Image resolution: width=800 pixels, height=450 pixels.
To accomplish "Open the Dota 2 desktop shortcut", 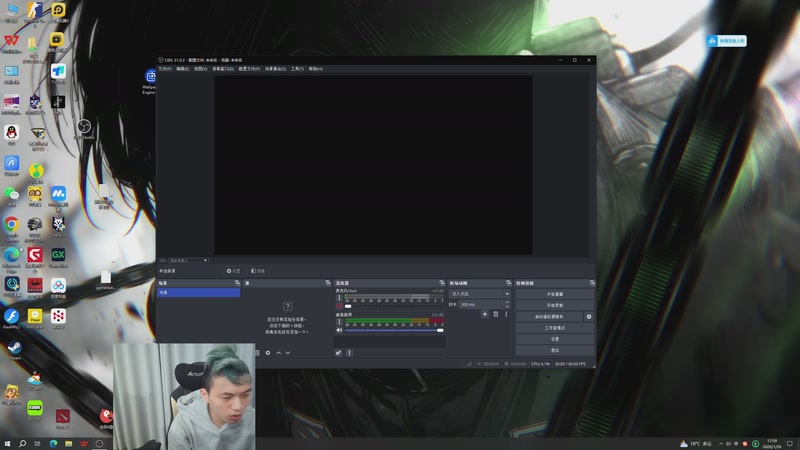I will (63, 419).
